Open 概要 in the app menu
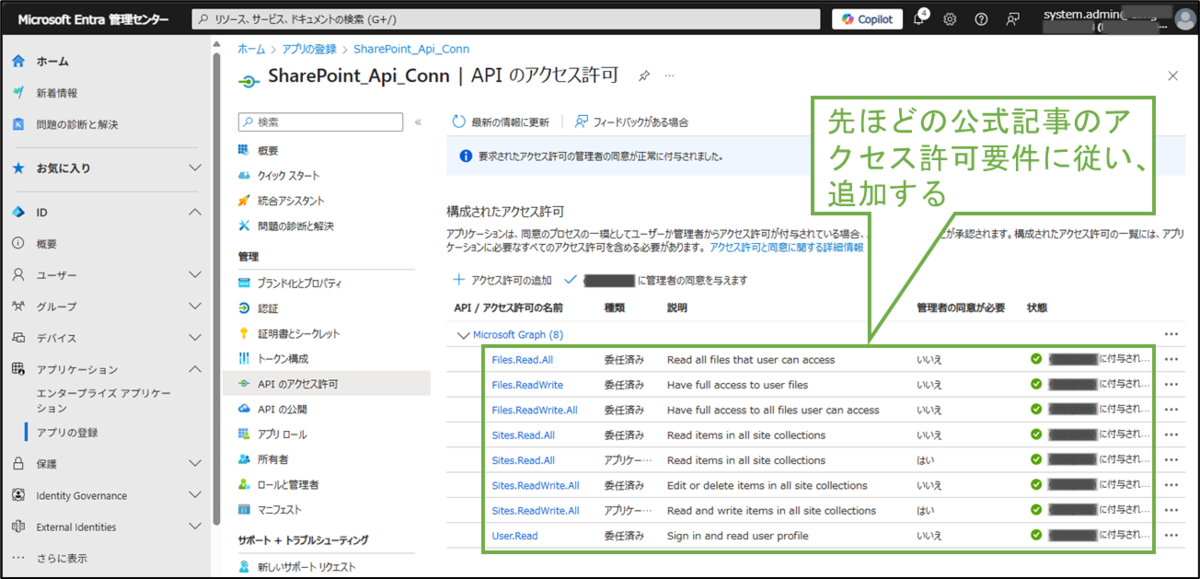 pyautogui.click(x=268, y=150)
